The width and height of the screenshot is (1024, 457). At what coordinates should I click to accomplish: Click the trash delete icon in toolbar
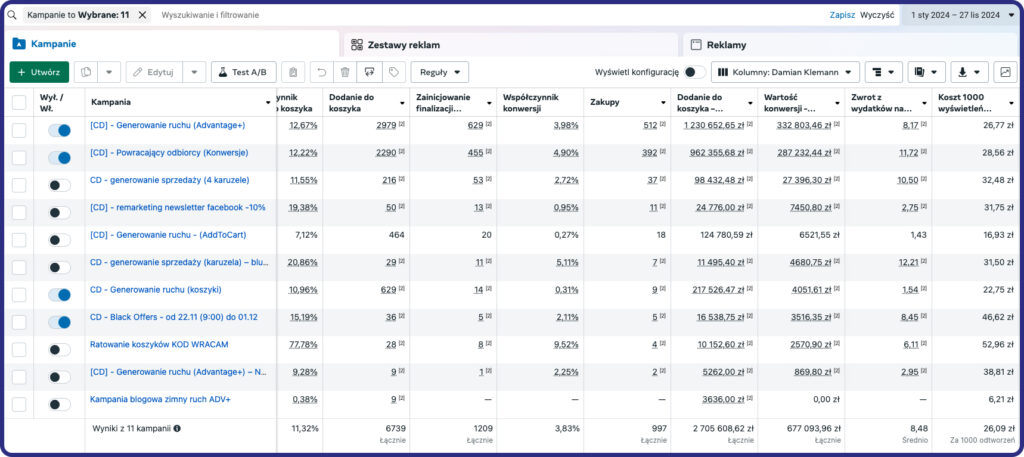(344, 72)
